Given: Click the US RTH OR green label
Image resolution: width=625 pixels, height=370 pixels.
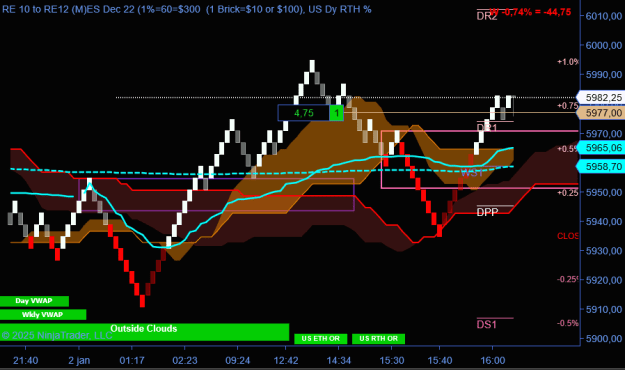Looking at the screenshot, I should 378,339.
